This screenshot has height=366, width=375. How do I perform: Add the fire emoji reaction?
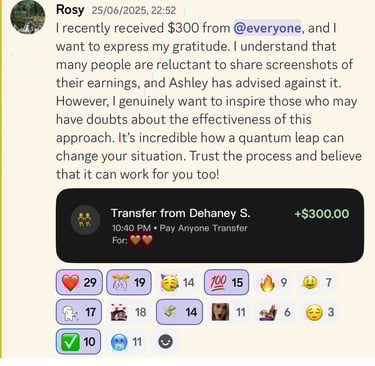click(273, 282)
